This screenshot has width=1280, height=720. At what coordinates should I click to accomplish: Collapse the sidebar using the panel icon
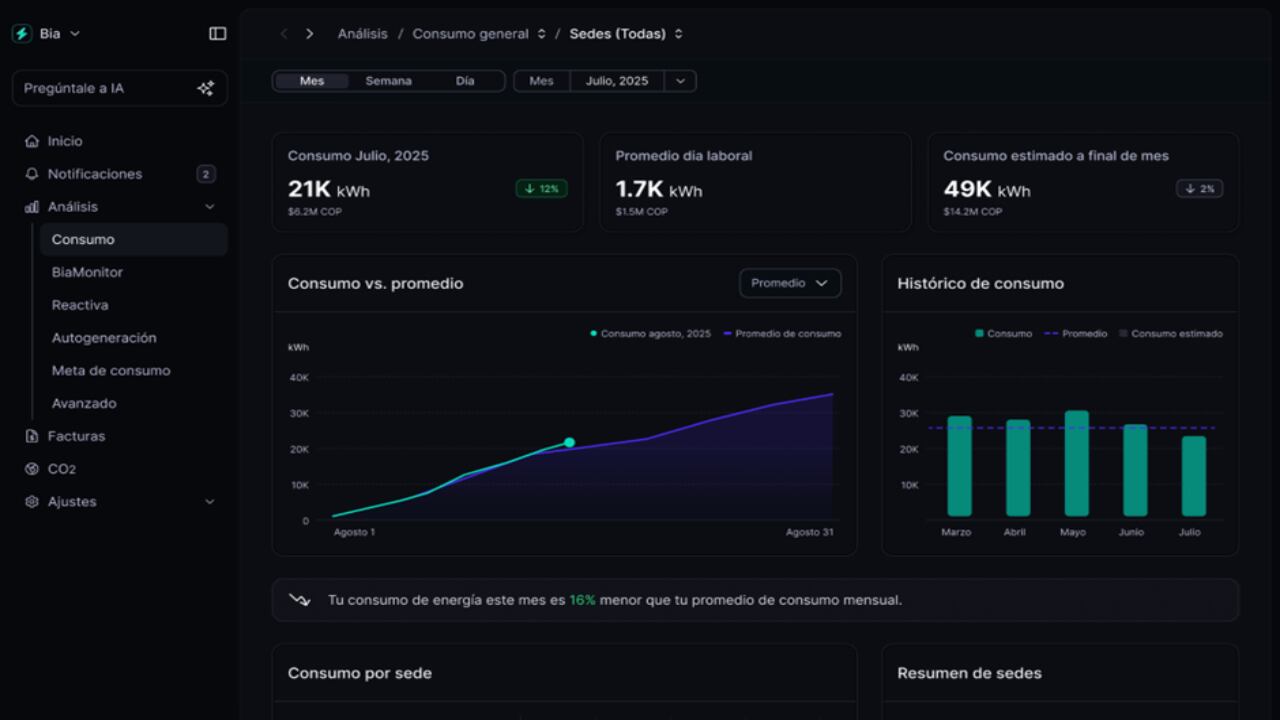pos(217,32)
